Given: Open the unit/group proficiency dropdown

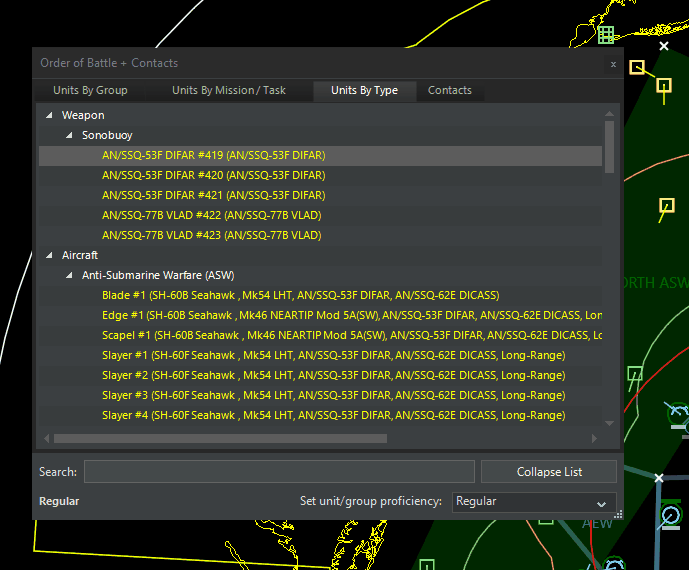Looking at the screenshot, I should [534, 502].
